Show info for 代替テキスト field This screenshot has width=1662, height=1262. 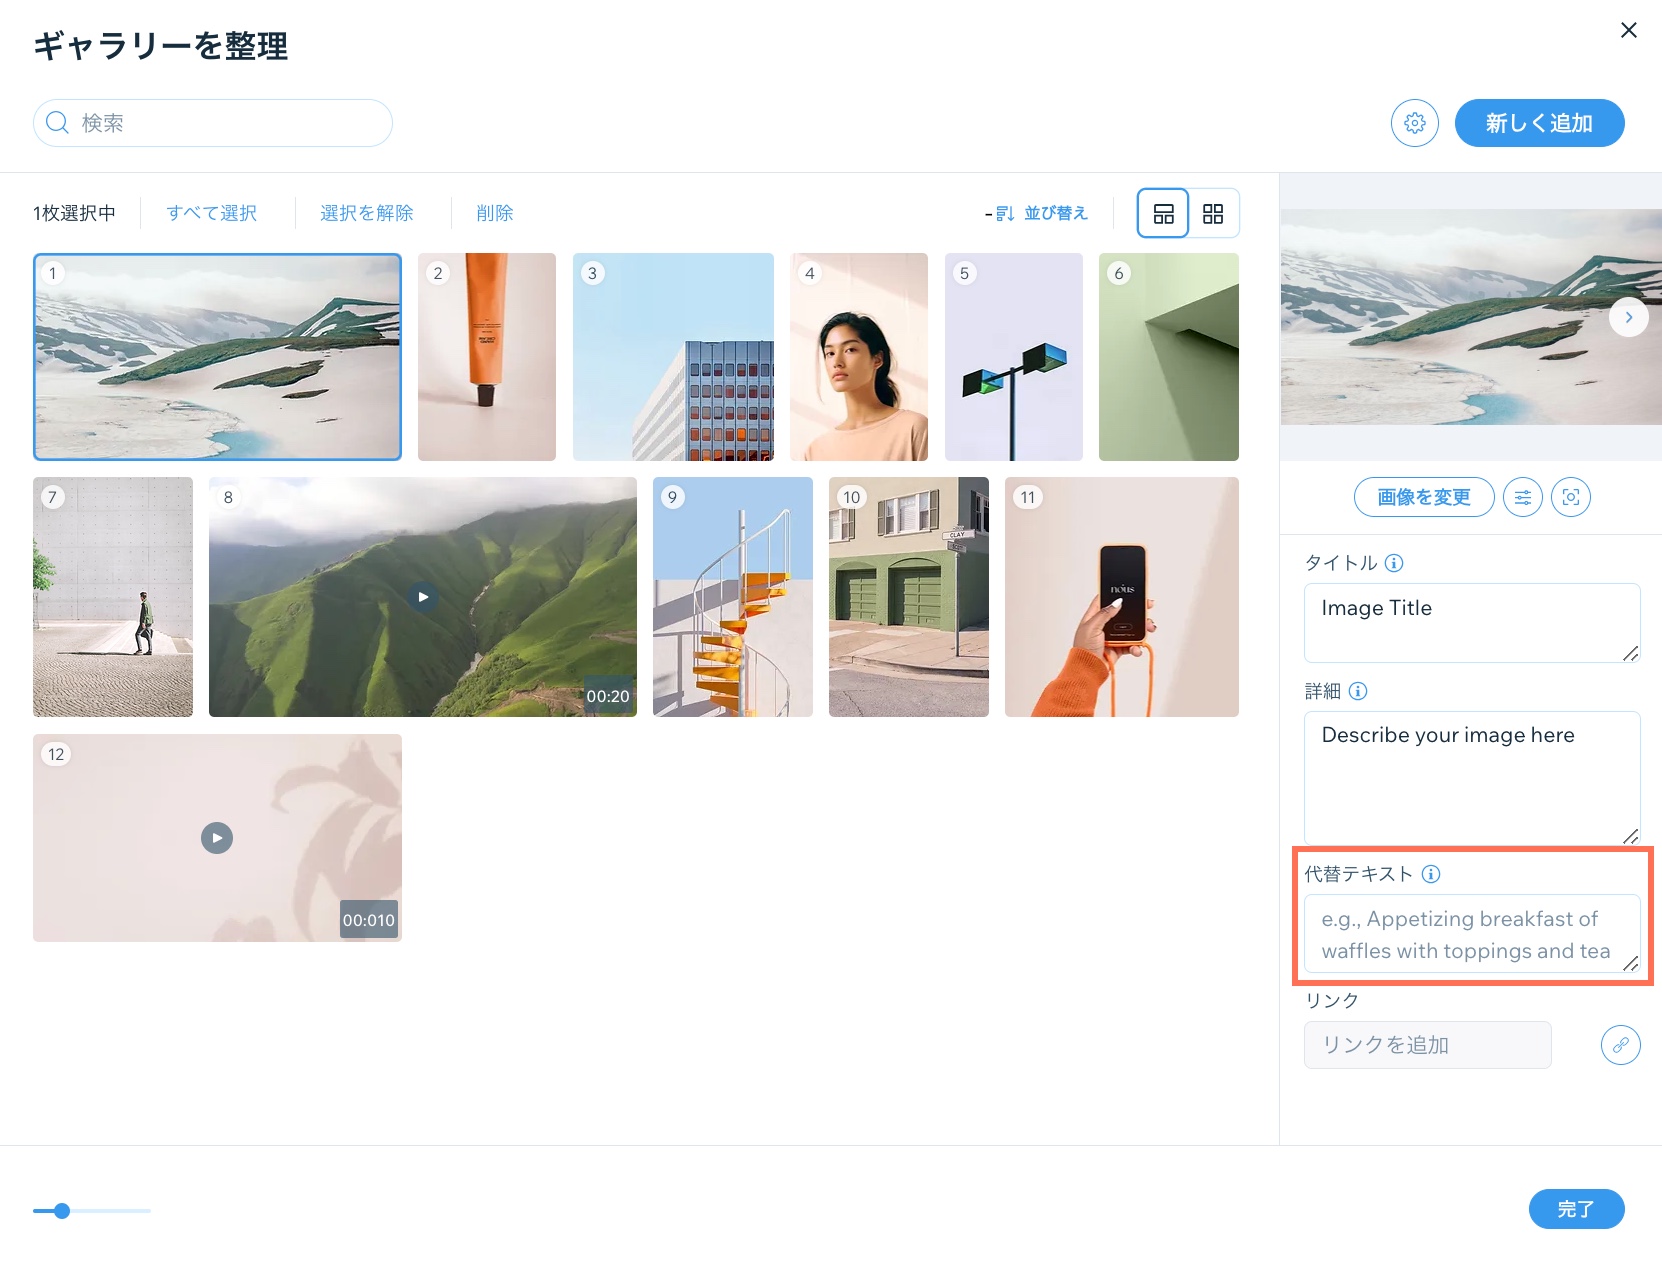1431,874
